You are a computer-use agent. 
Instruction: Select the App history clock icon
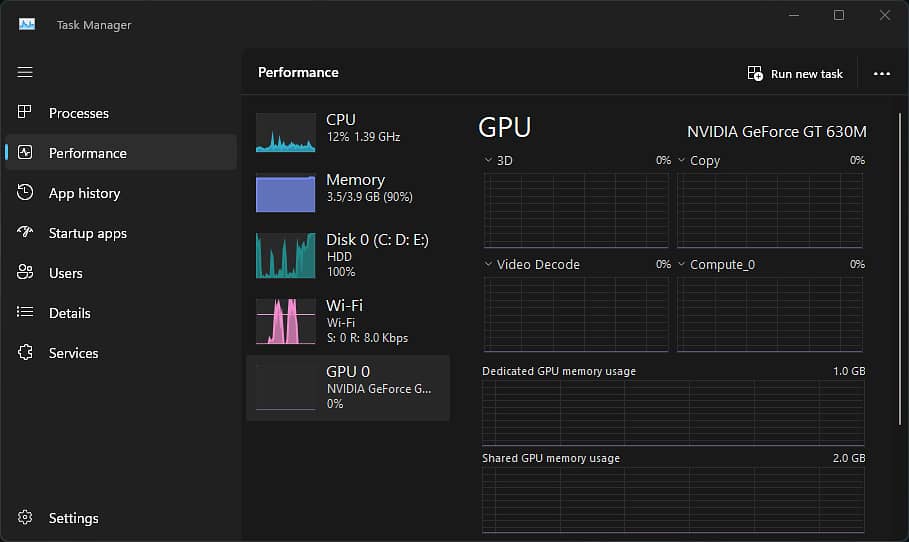26,193
